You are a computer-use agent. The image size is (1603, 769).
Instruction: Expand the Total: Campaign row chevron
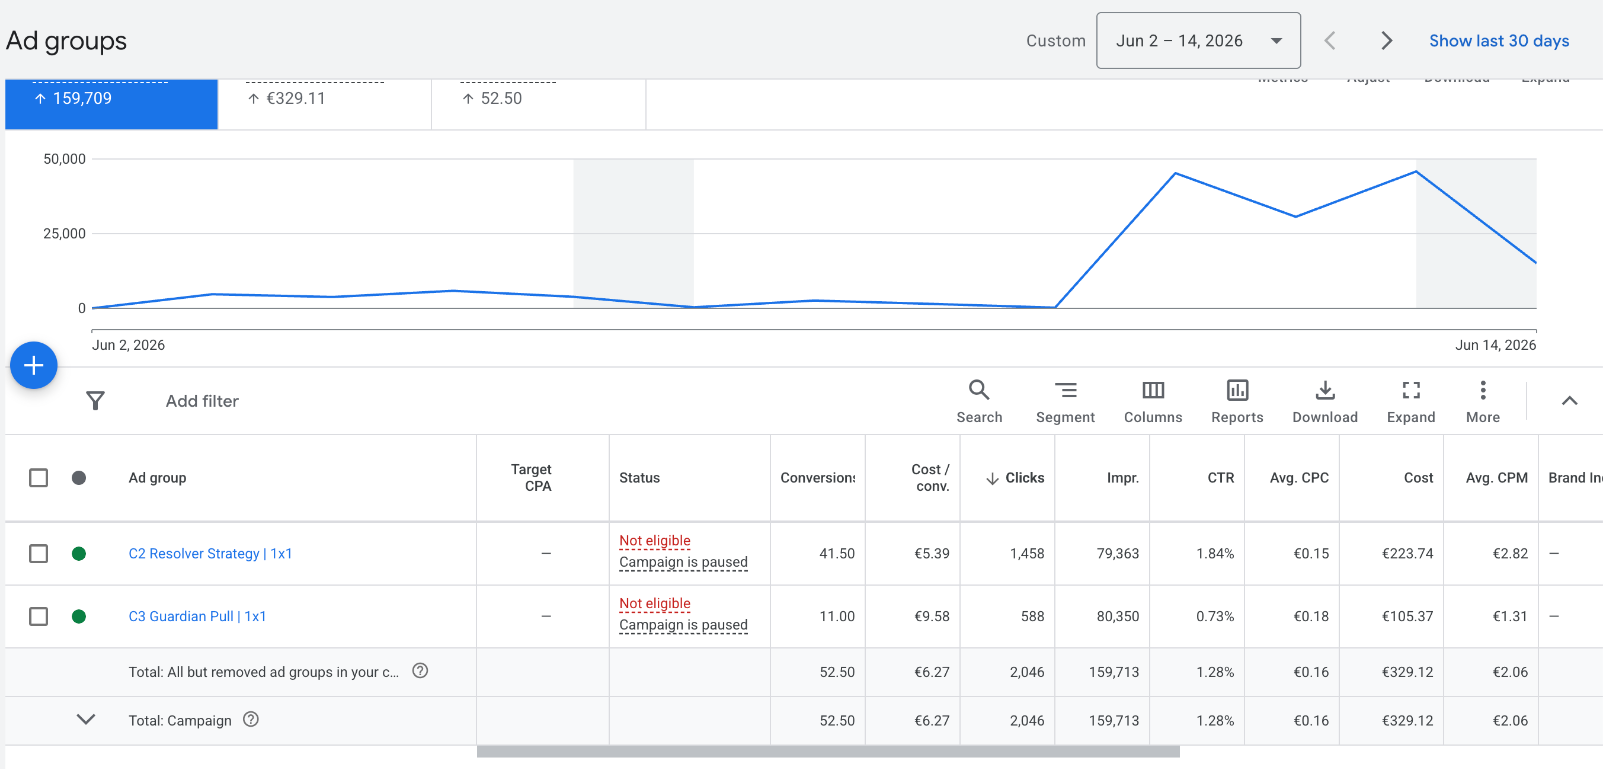(x=86, y=719)
